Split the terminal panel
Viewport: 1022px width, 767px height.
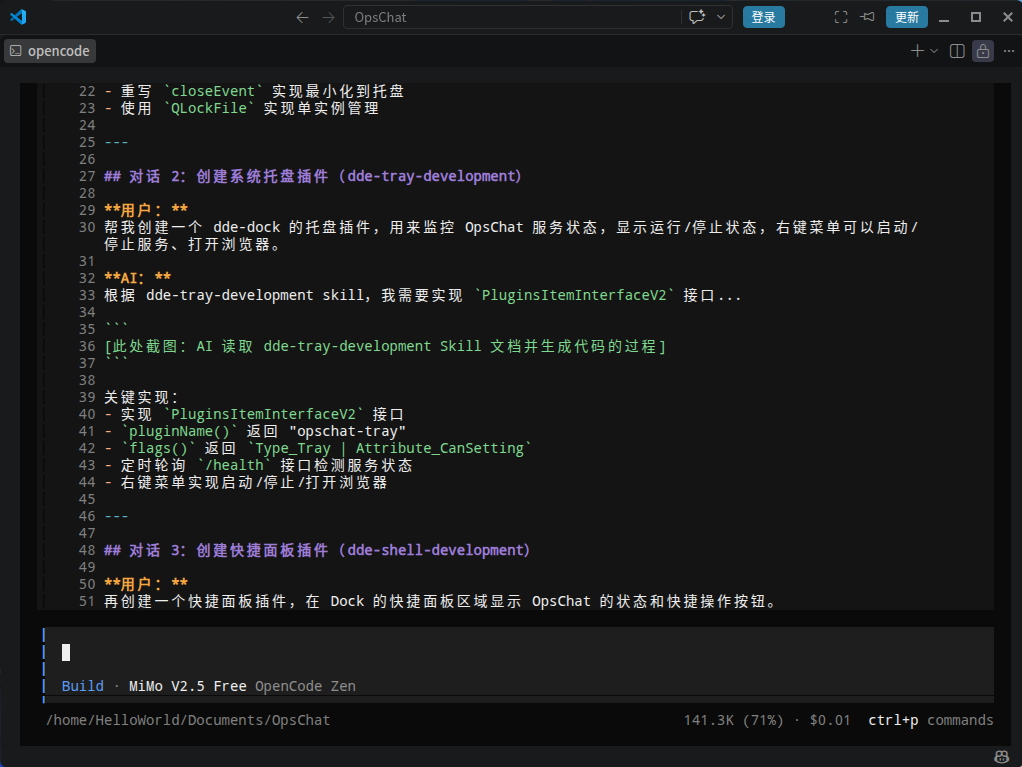pos(957,51)
